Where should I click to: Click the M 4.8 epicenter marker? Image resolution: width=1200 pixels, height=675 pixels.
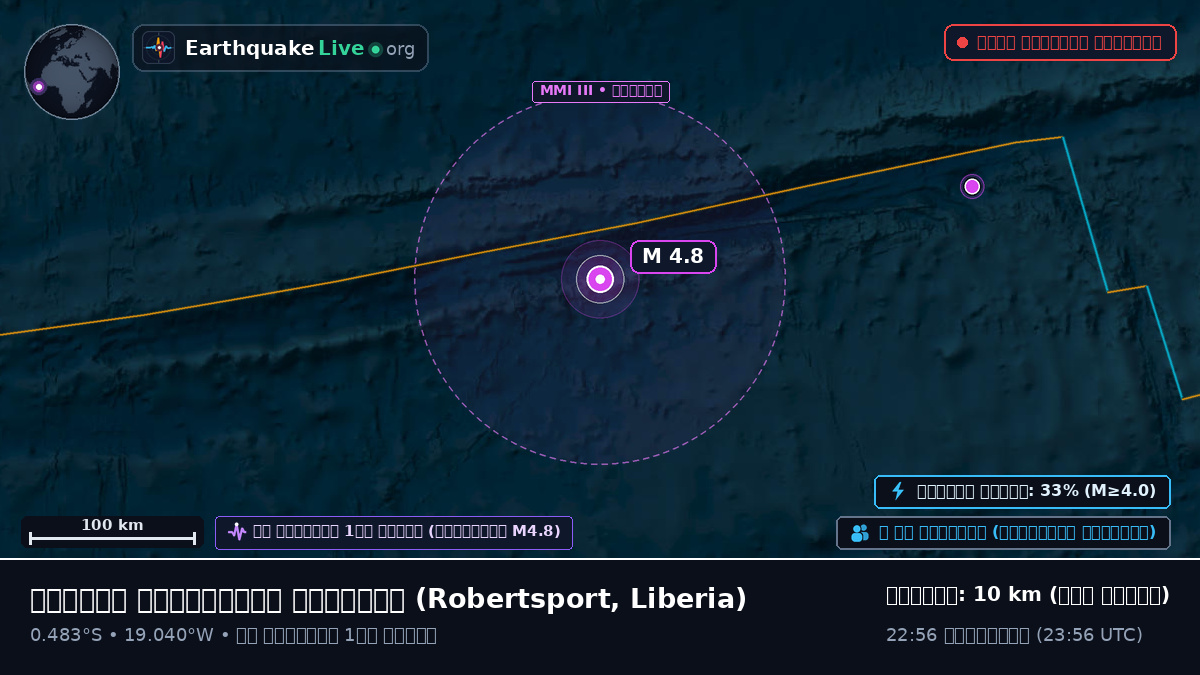600,280
